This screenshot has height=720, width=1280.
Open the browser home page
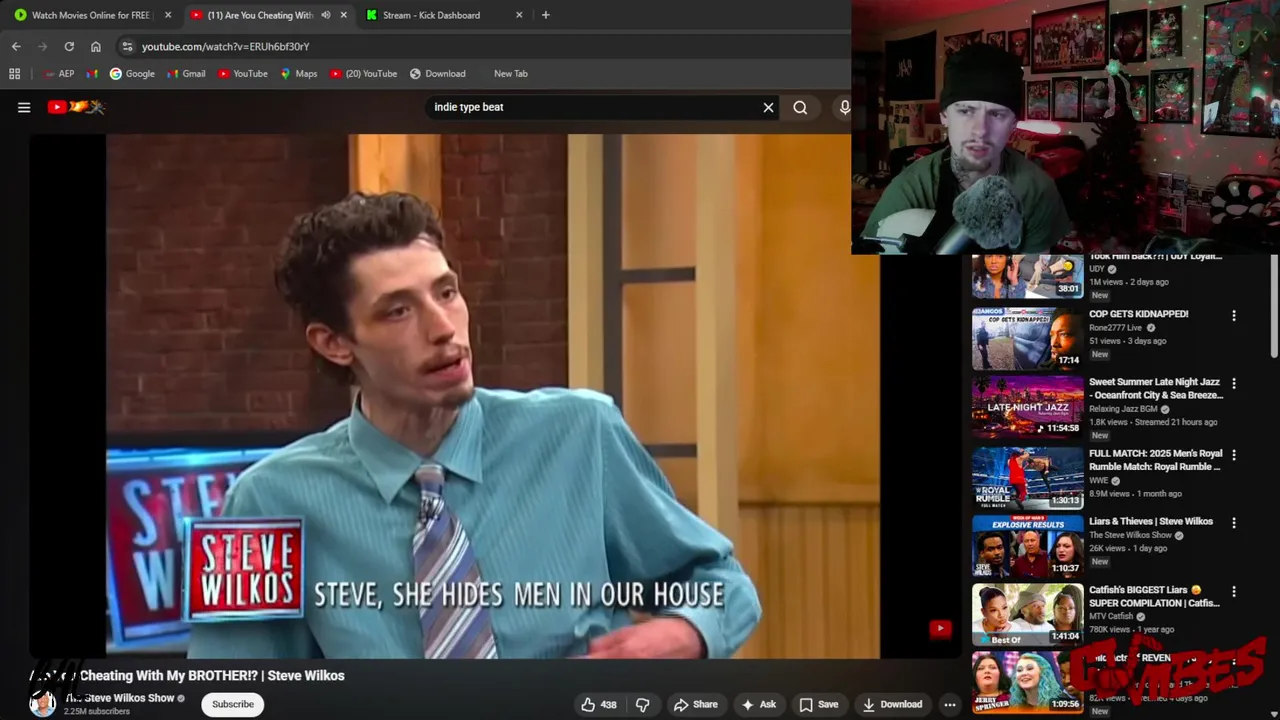point(96,46)
